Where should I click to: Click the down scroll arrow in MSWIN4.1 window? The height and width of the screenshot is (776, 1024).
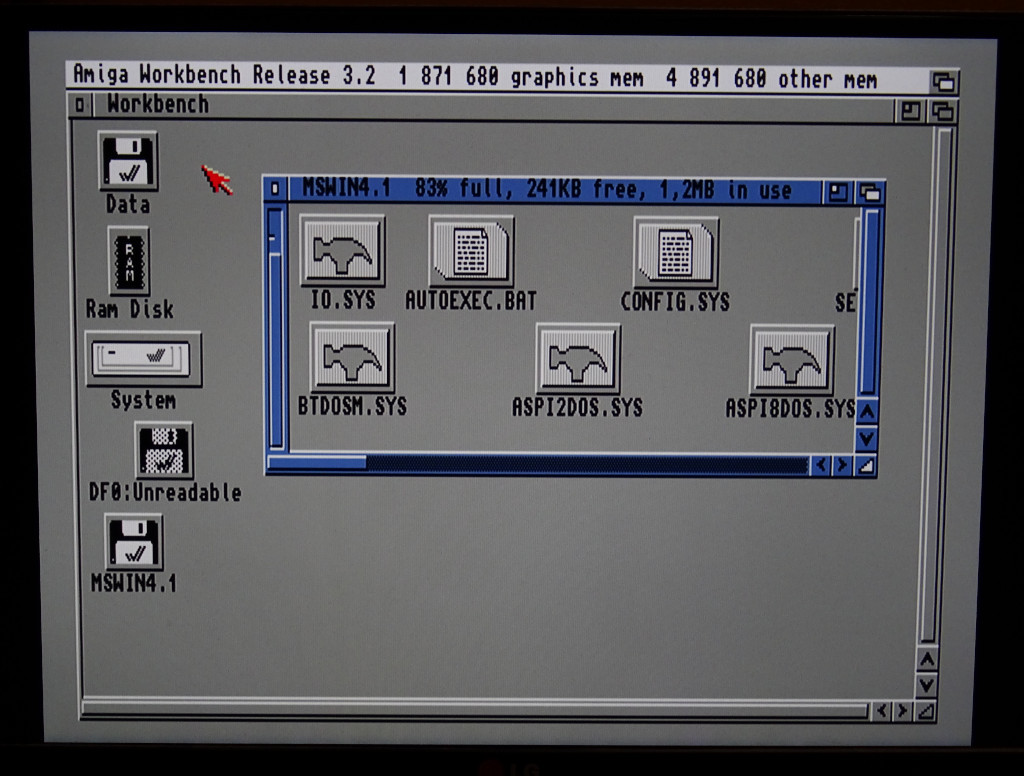(x=864, y=437)
